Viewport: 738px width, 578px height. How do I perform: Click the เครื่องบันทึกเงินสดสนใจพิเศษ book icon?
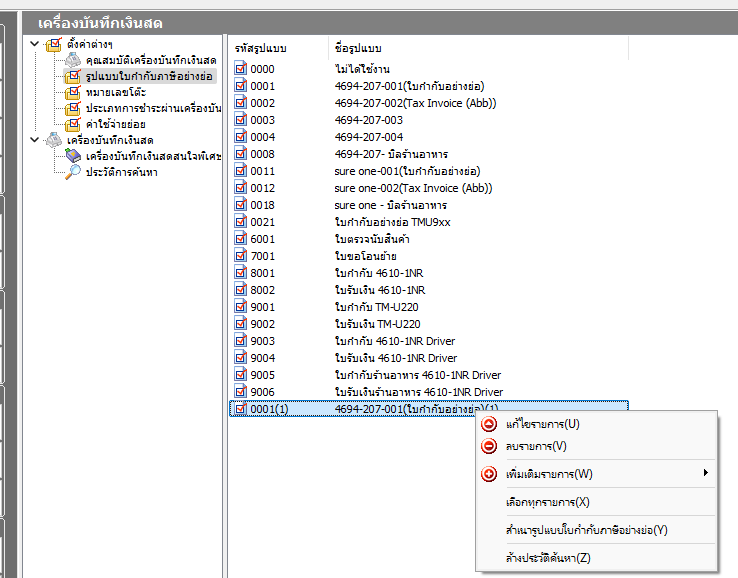(x=72, y=156)
